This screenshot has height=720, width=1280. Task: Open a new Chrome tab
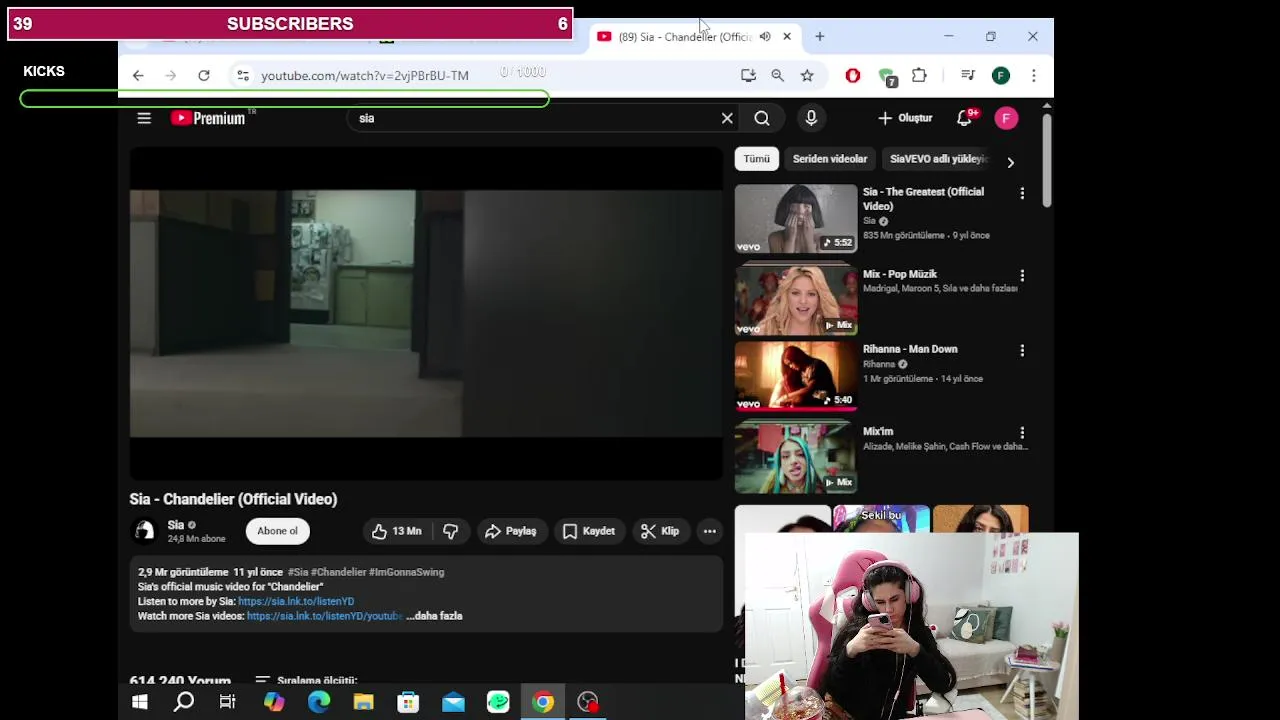coord(819,36)
